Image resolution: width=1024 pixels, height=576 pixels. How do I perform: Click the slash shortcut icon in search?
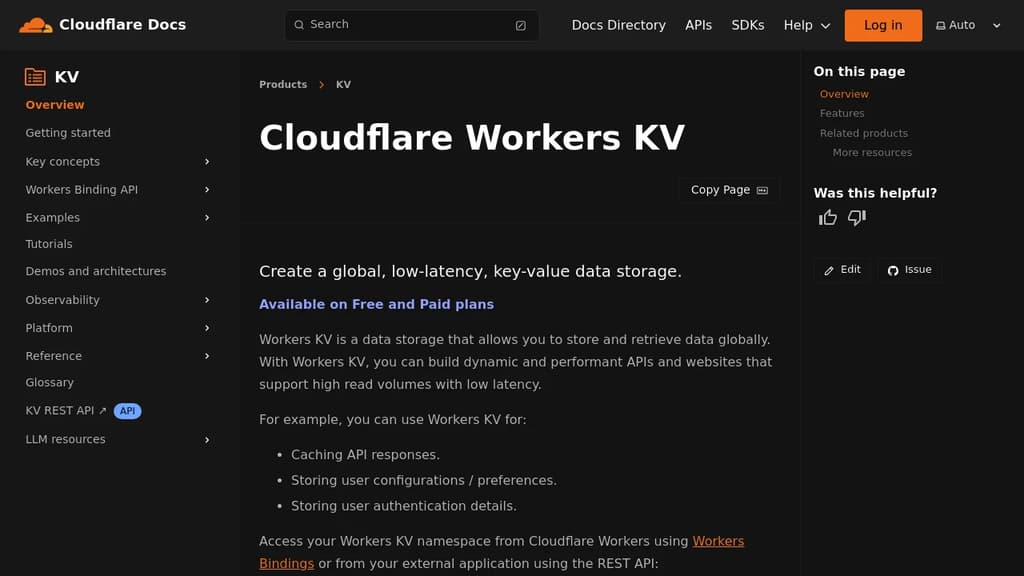coord(520,25)
